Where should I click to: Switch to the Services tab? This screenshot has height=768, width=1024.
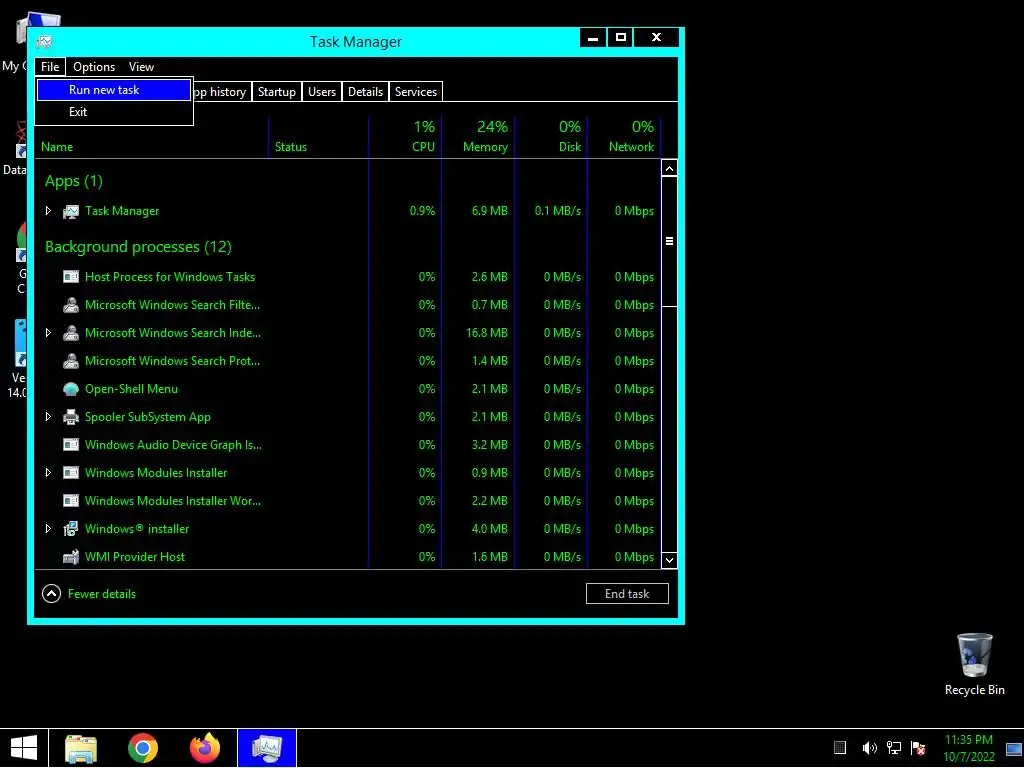click(416, 92)
